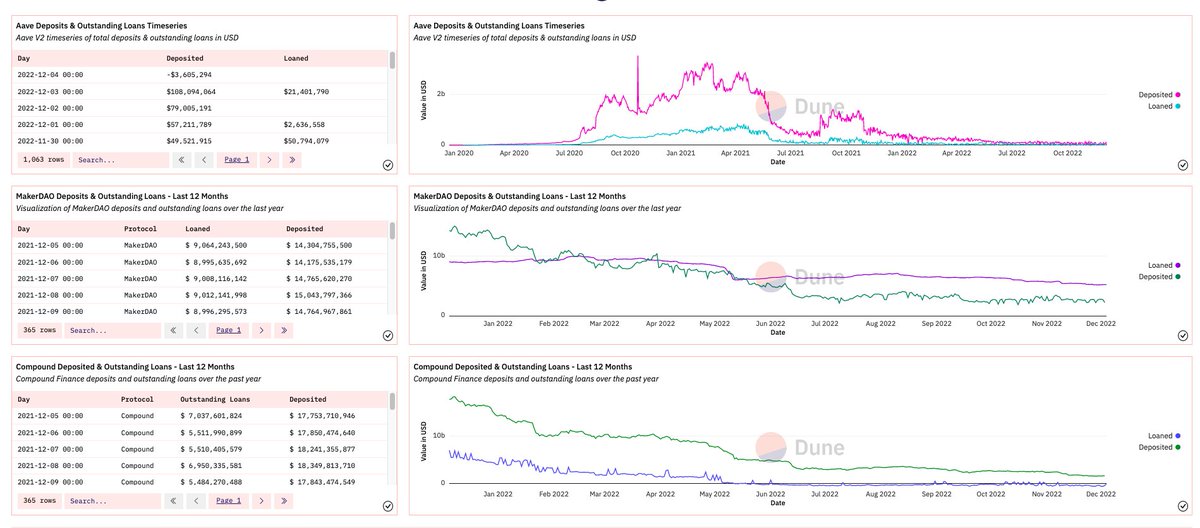Image resolution: width=1200 pixels, height=528 pixels.
Task: Sort the MakerDAO table by the Protocol column
Action: [140, 229]
